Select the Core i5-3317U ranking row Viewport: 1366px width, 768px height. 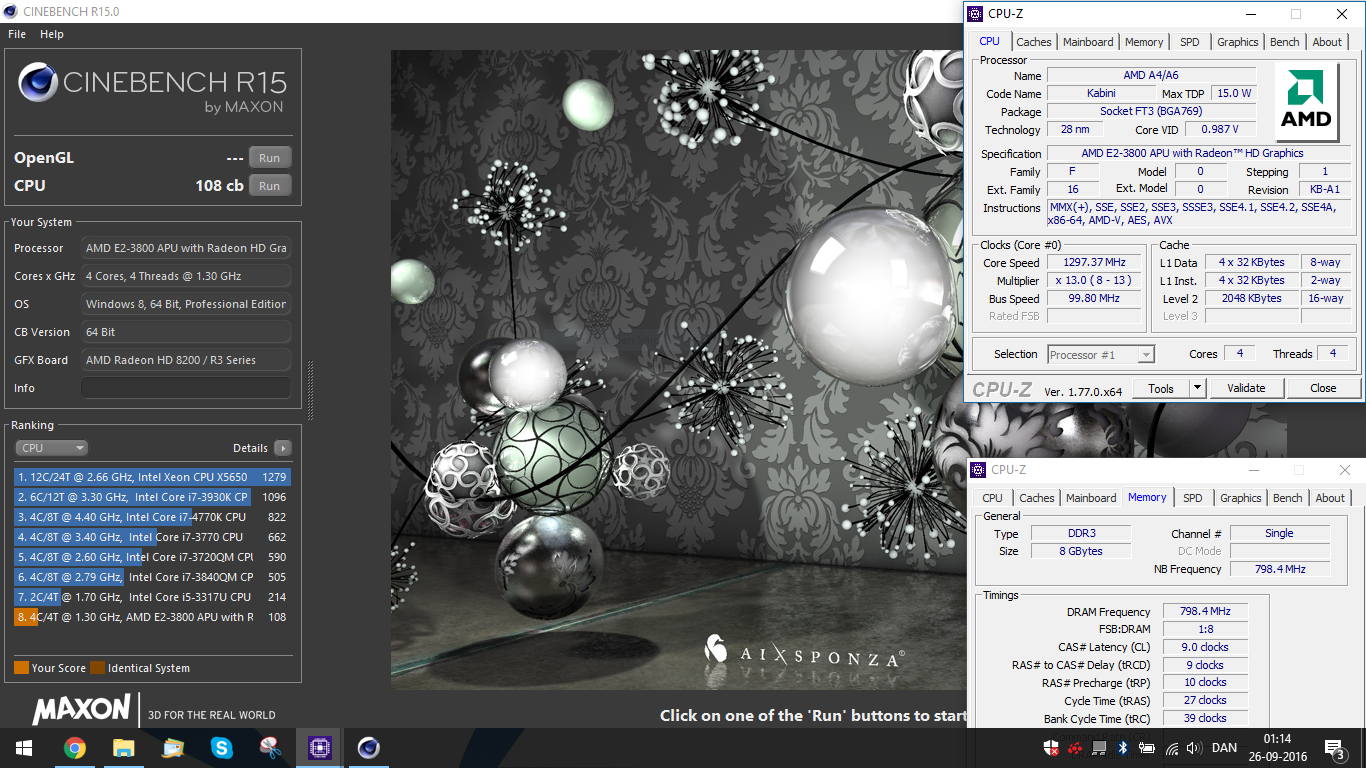[153, 597]
